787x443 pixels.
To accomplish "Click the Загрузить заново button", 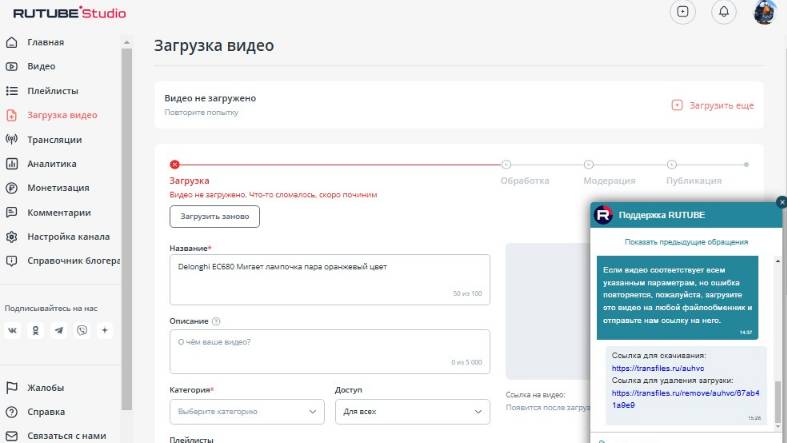I will tap(214, 216).
